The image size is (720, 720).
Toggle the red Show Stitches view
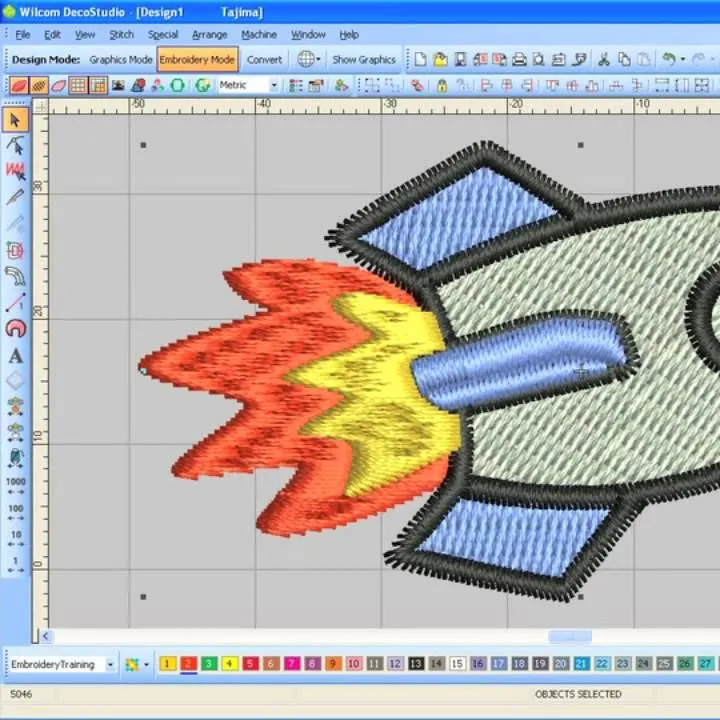pos(19,85)
